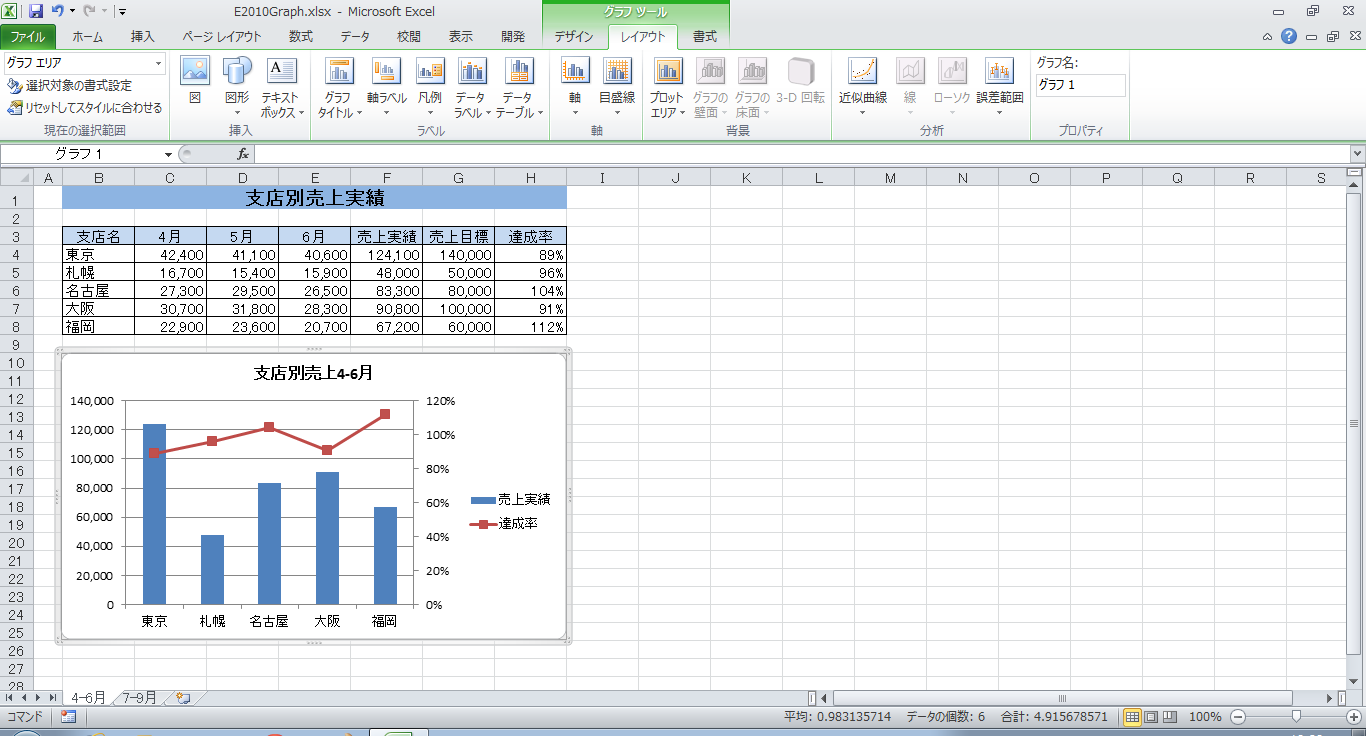Click リセットしてスタイルに合わせる button

tap(85, 107)
